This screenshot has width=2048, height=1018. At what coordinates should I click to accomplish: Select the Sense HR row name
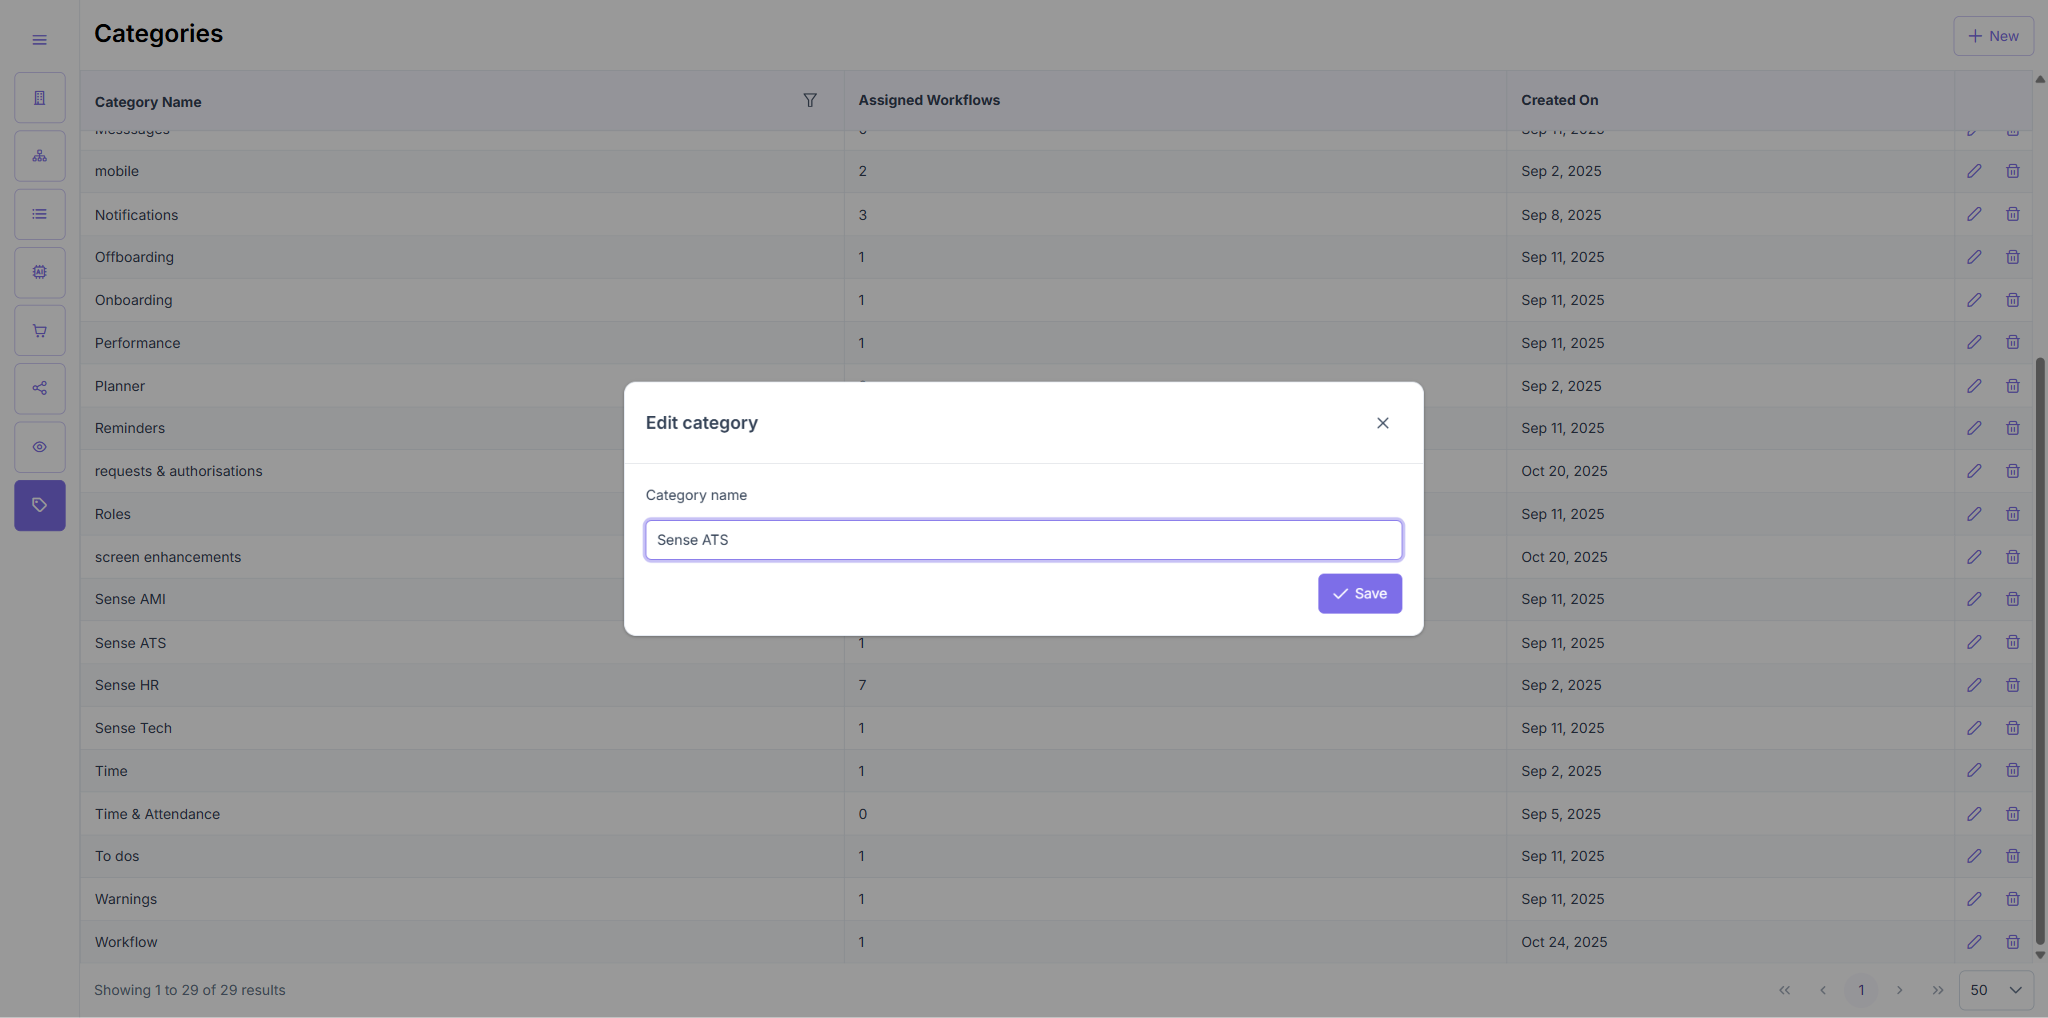[127, 685]
